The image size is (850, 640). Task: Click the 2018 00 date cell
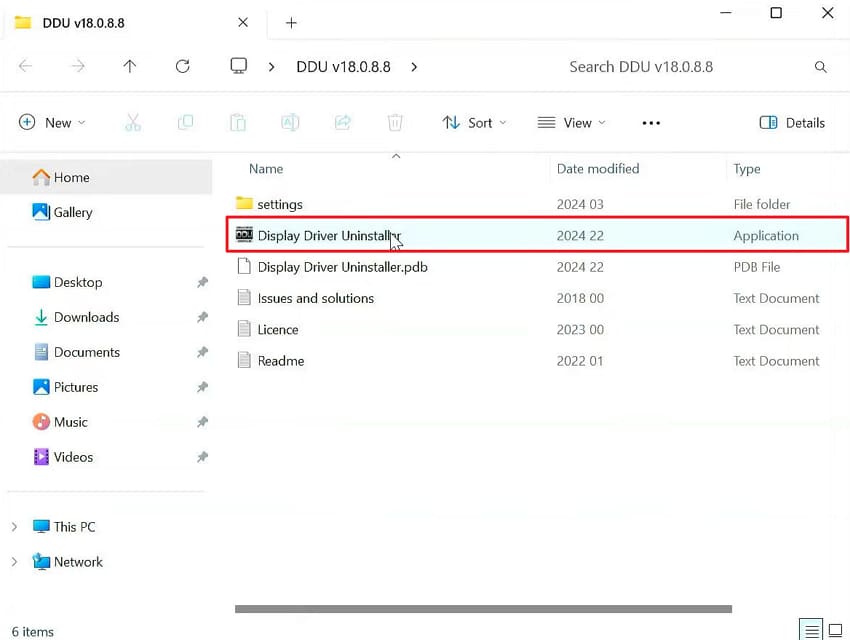(x=580, y=298)
